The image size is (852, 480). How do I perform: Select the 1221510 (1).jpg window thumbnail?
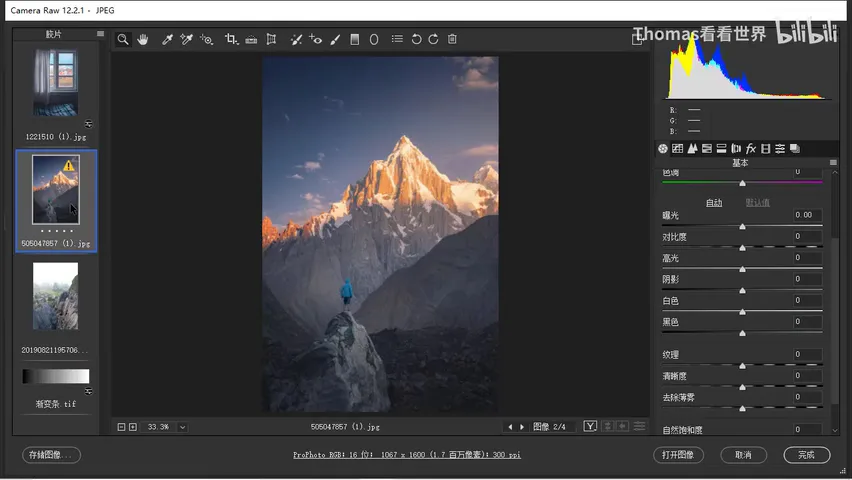[55, 82]
